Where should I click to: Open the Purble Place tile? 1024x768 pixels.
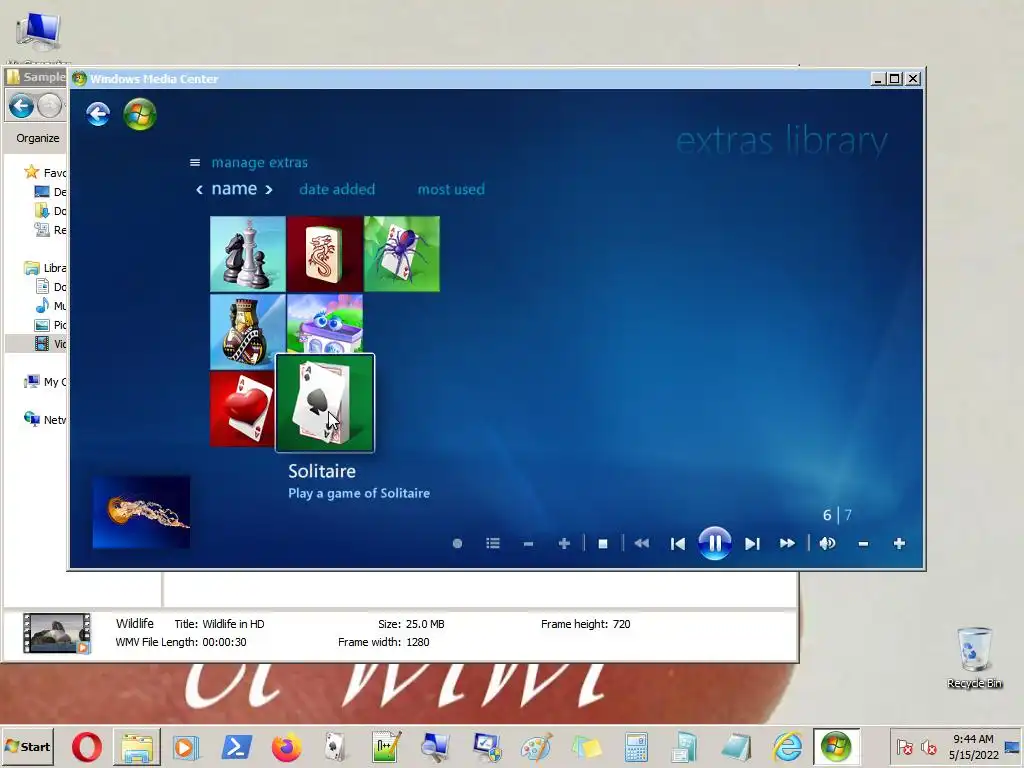click(325, 323)
